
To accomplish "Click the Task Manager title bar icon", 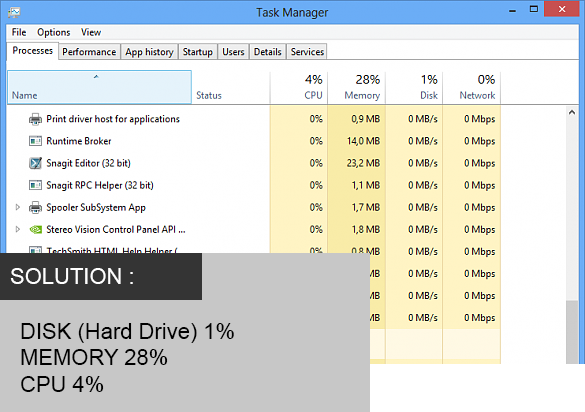I will [x=14, y=12].
